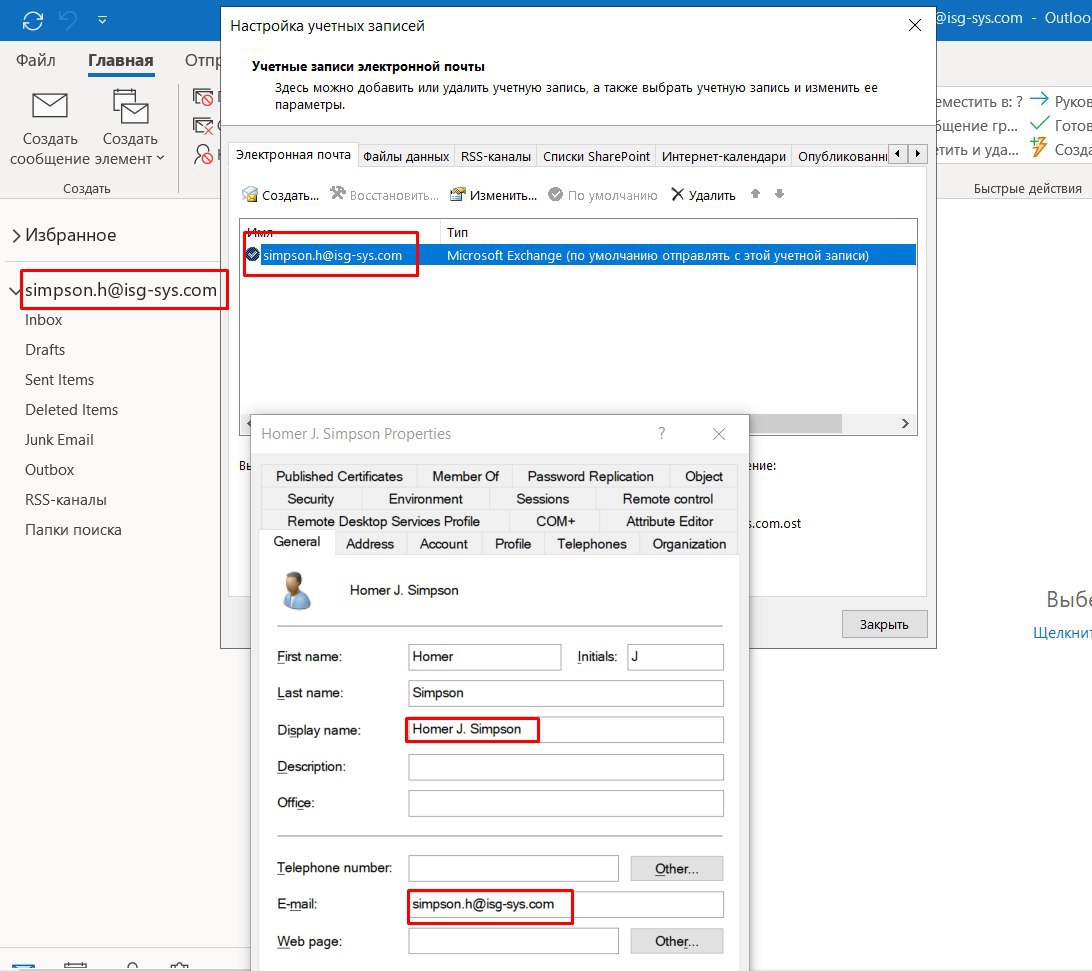
Task: Click the Undo icon in quick access toolbar
Action: coord(68,20)
